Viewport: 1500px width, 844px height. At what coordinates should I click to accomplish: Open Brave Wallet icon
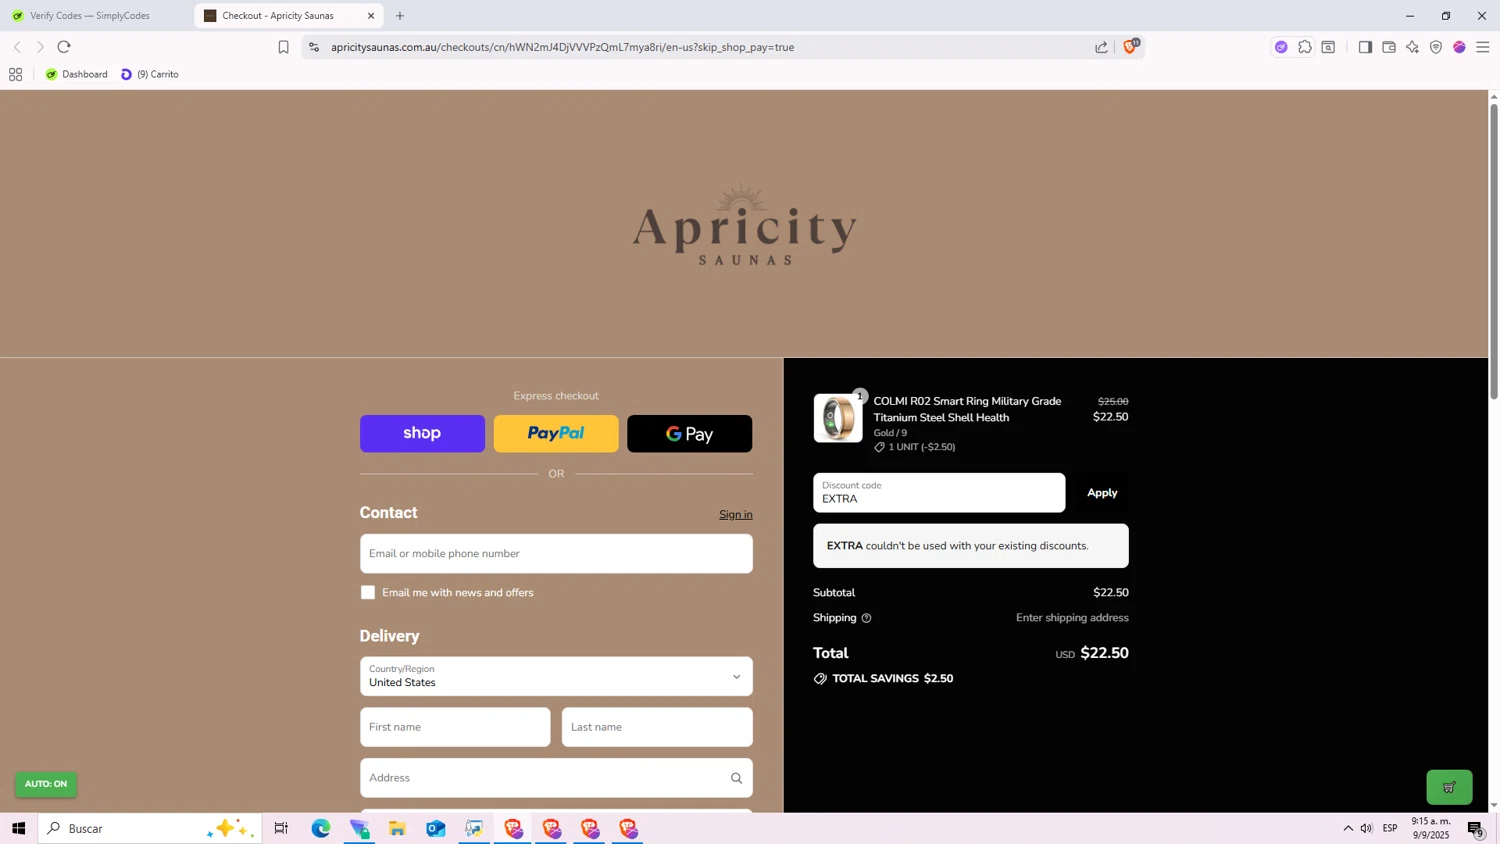tap(1389, 47)
